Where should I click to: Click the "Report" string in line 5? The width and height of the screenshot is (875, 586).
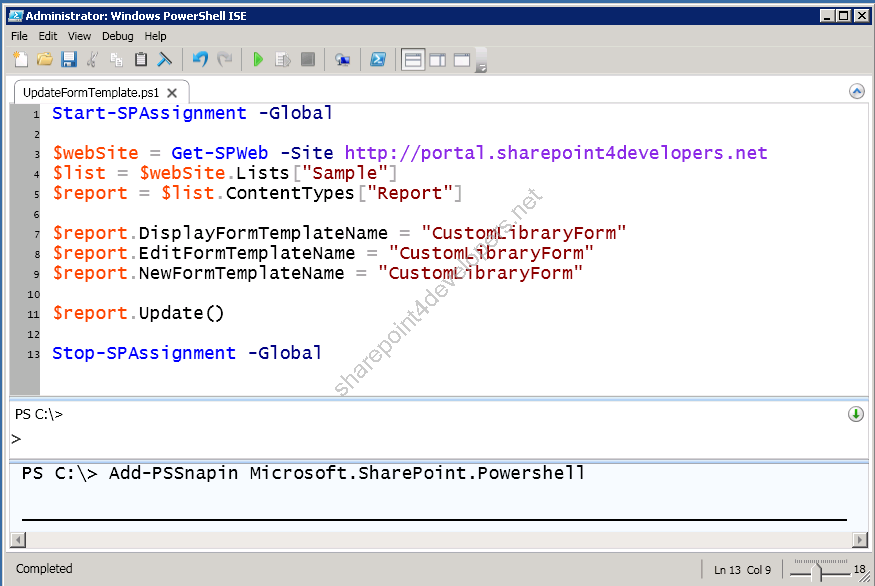410,193
